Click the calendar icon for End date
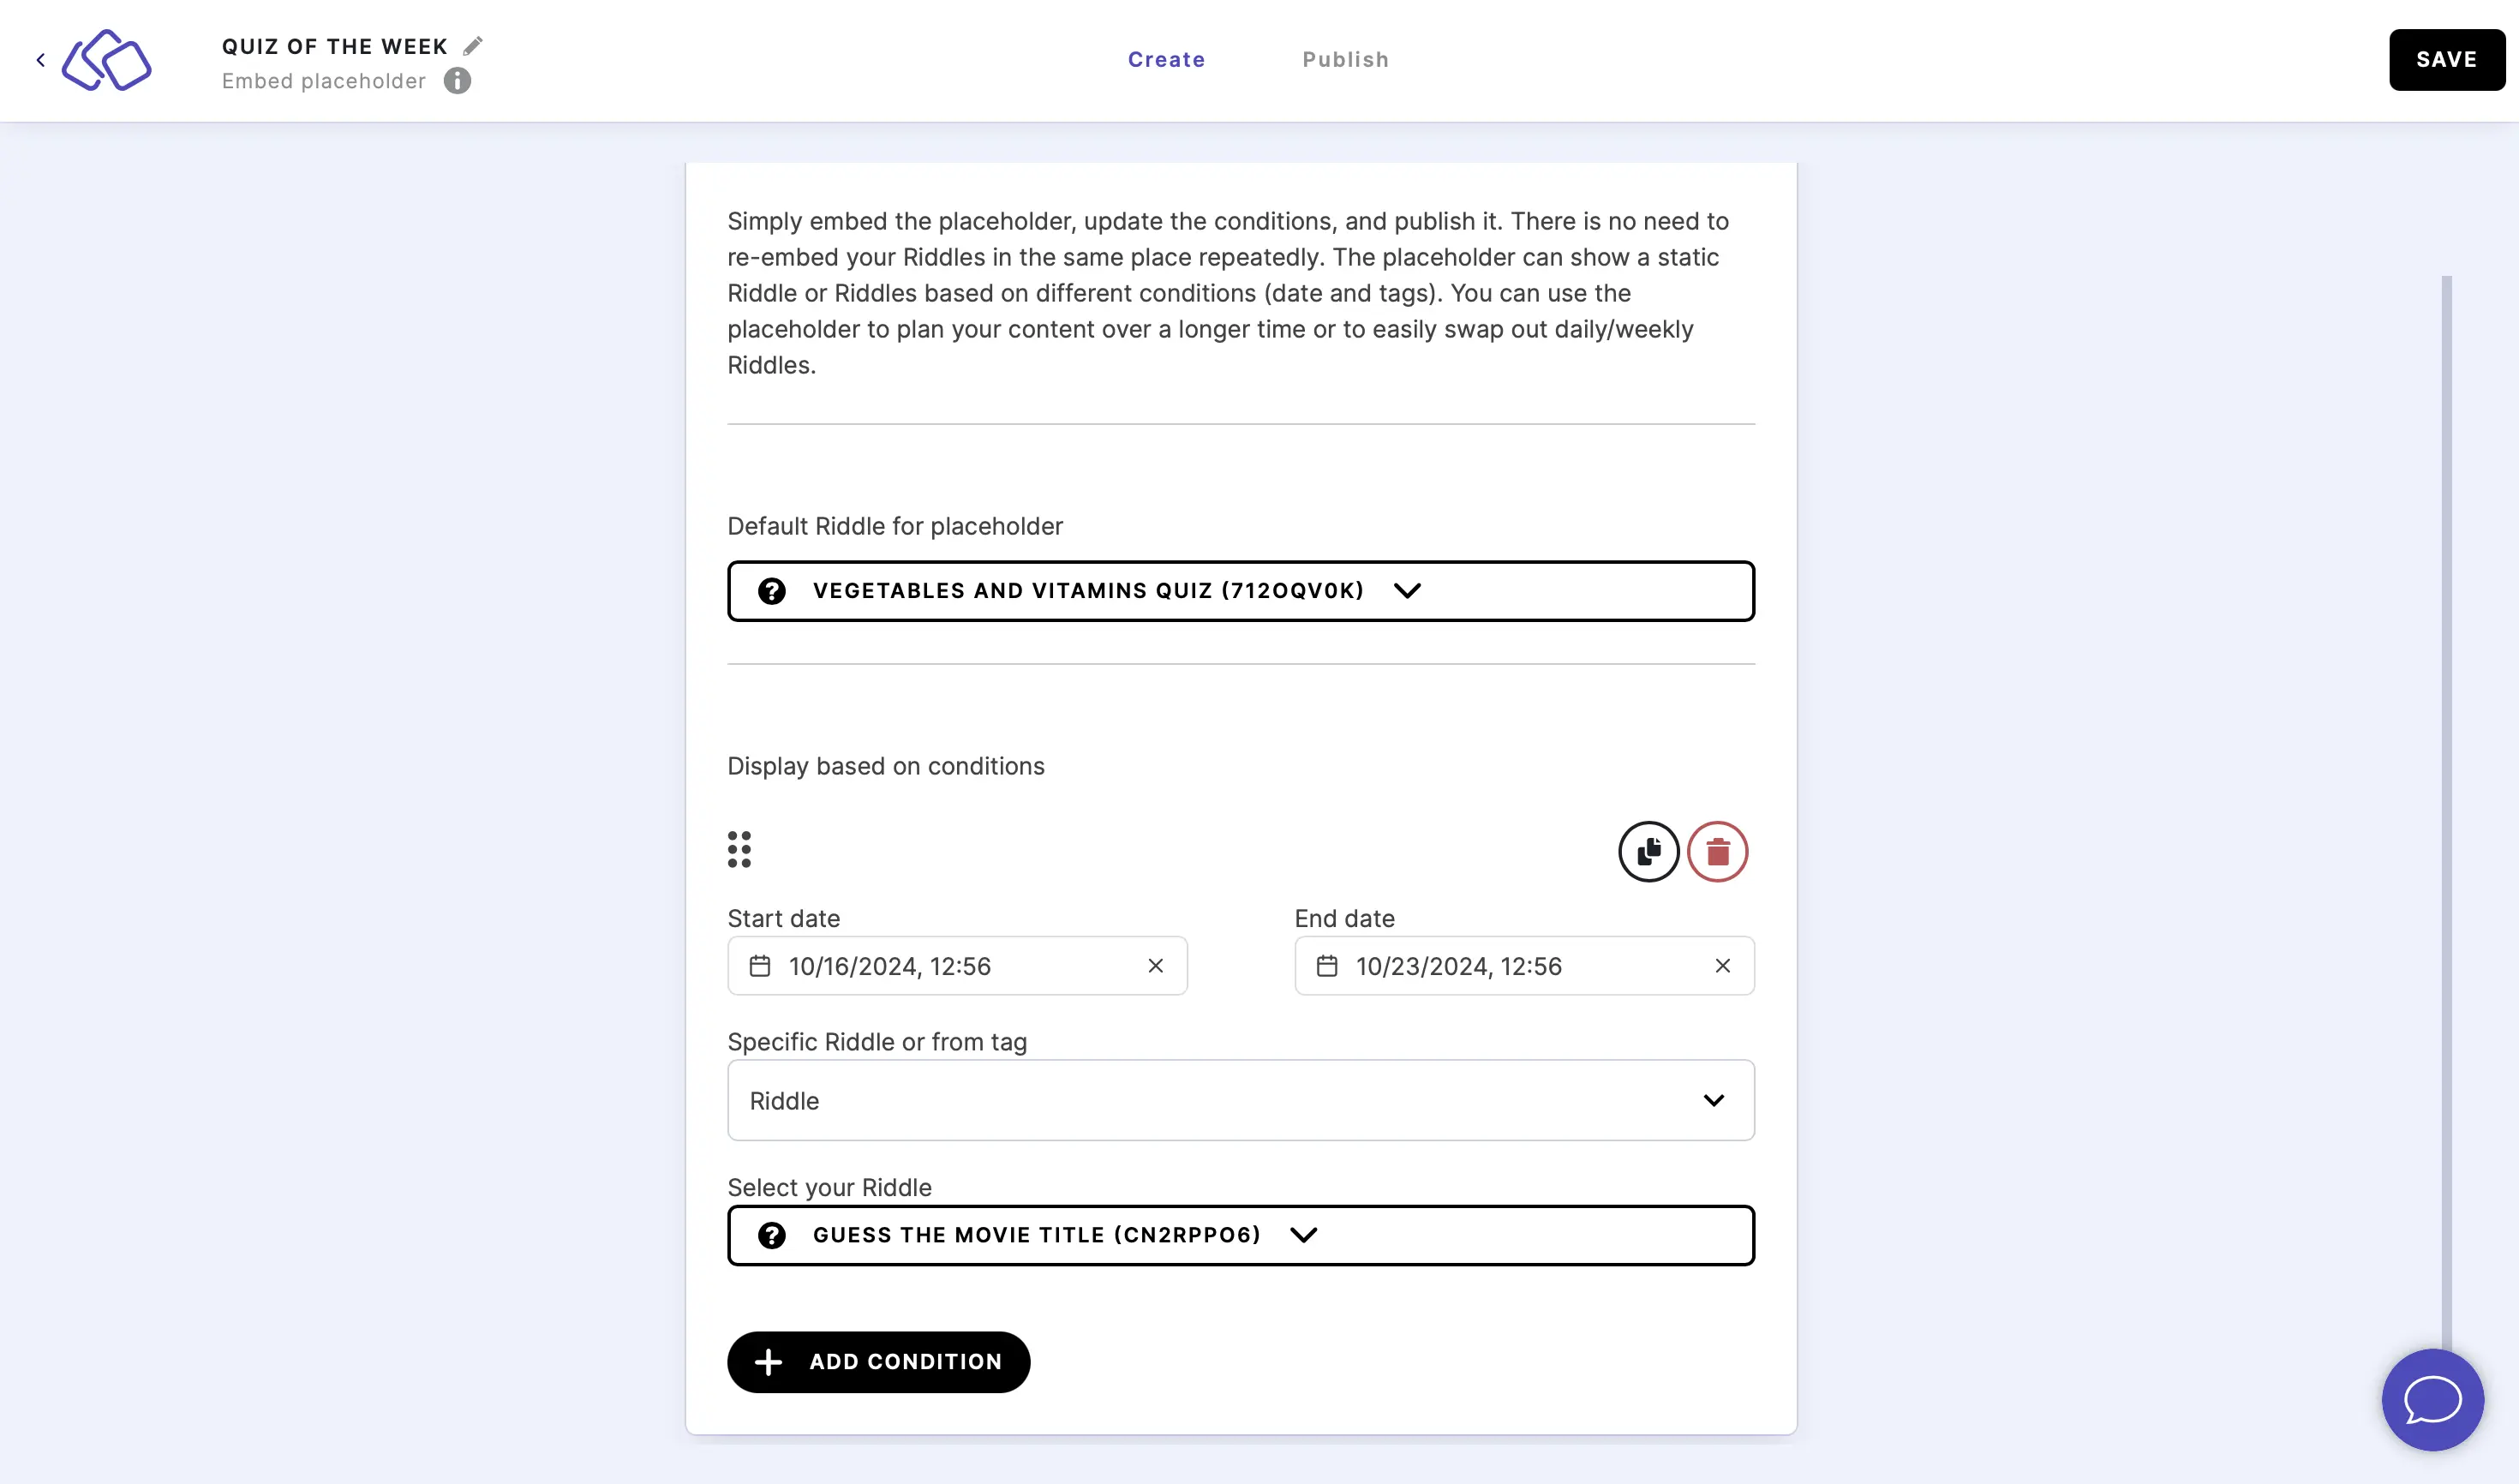Viewport: 2519px width, 1484px height. click(1328, 965)
